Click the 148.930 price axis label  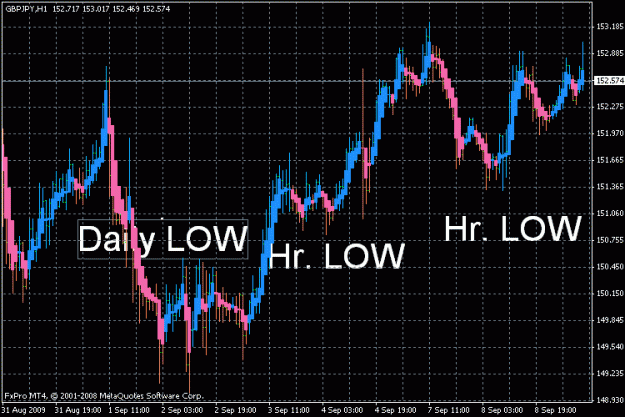tap(610, 400)
